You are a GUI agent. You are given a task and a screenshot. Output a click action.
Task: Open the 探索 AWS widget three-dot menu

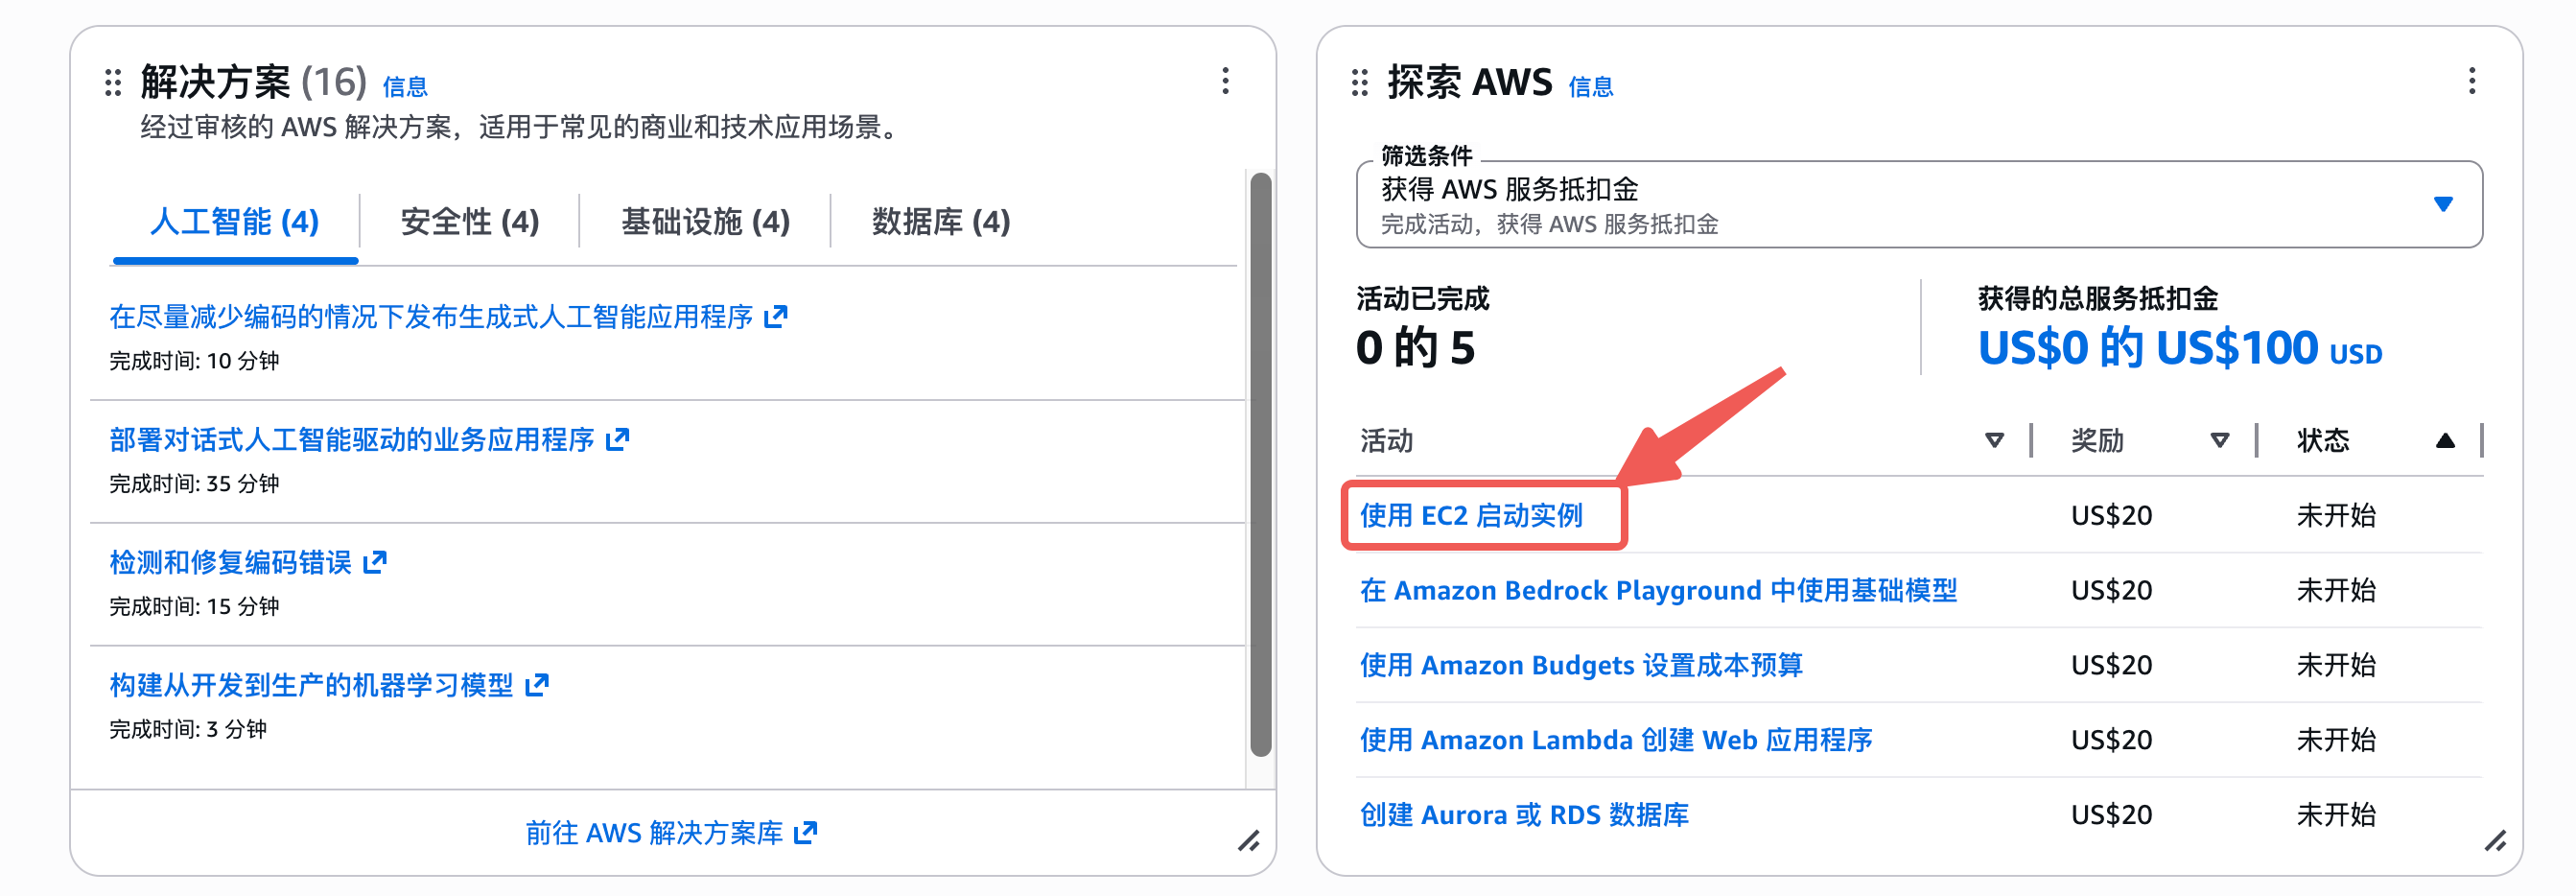(x=2471, y=81)
